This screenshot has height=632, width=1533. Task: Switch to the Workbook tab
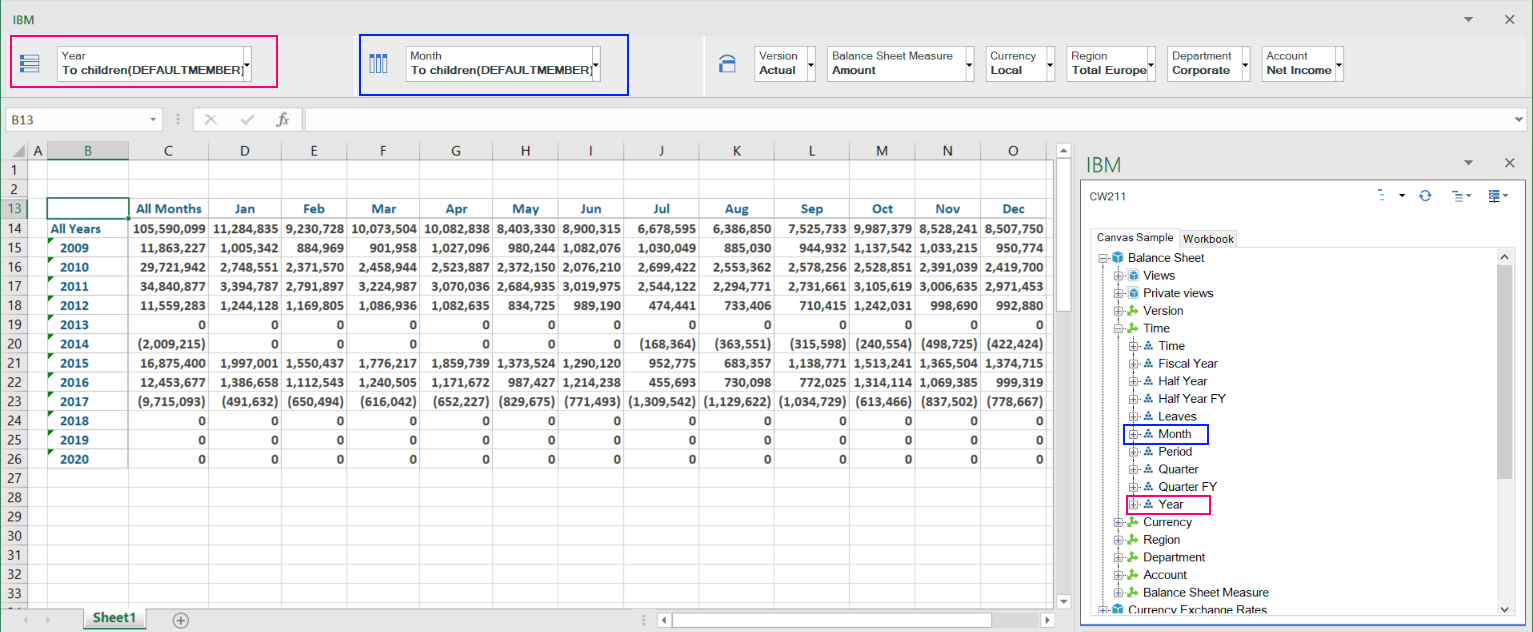click(1208, 238)
